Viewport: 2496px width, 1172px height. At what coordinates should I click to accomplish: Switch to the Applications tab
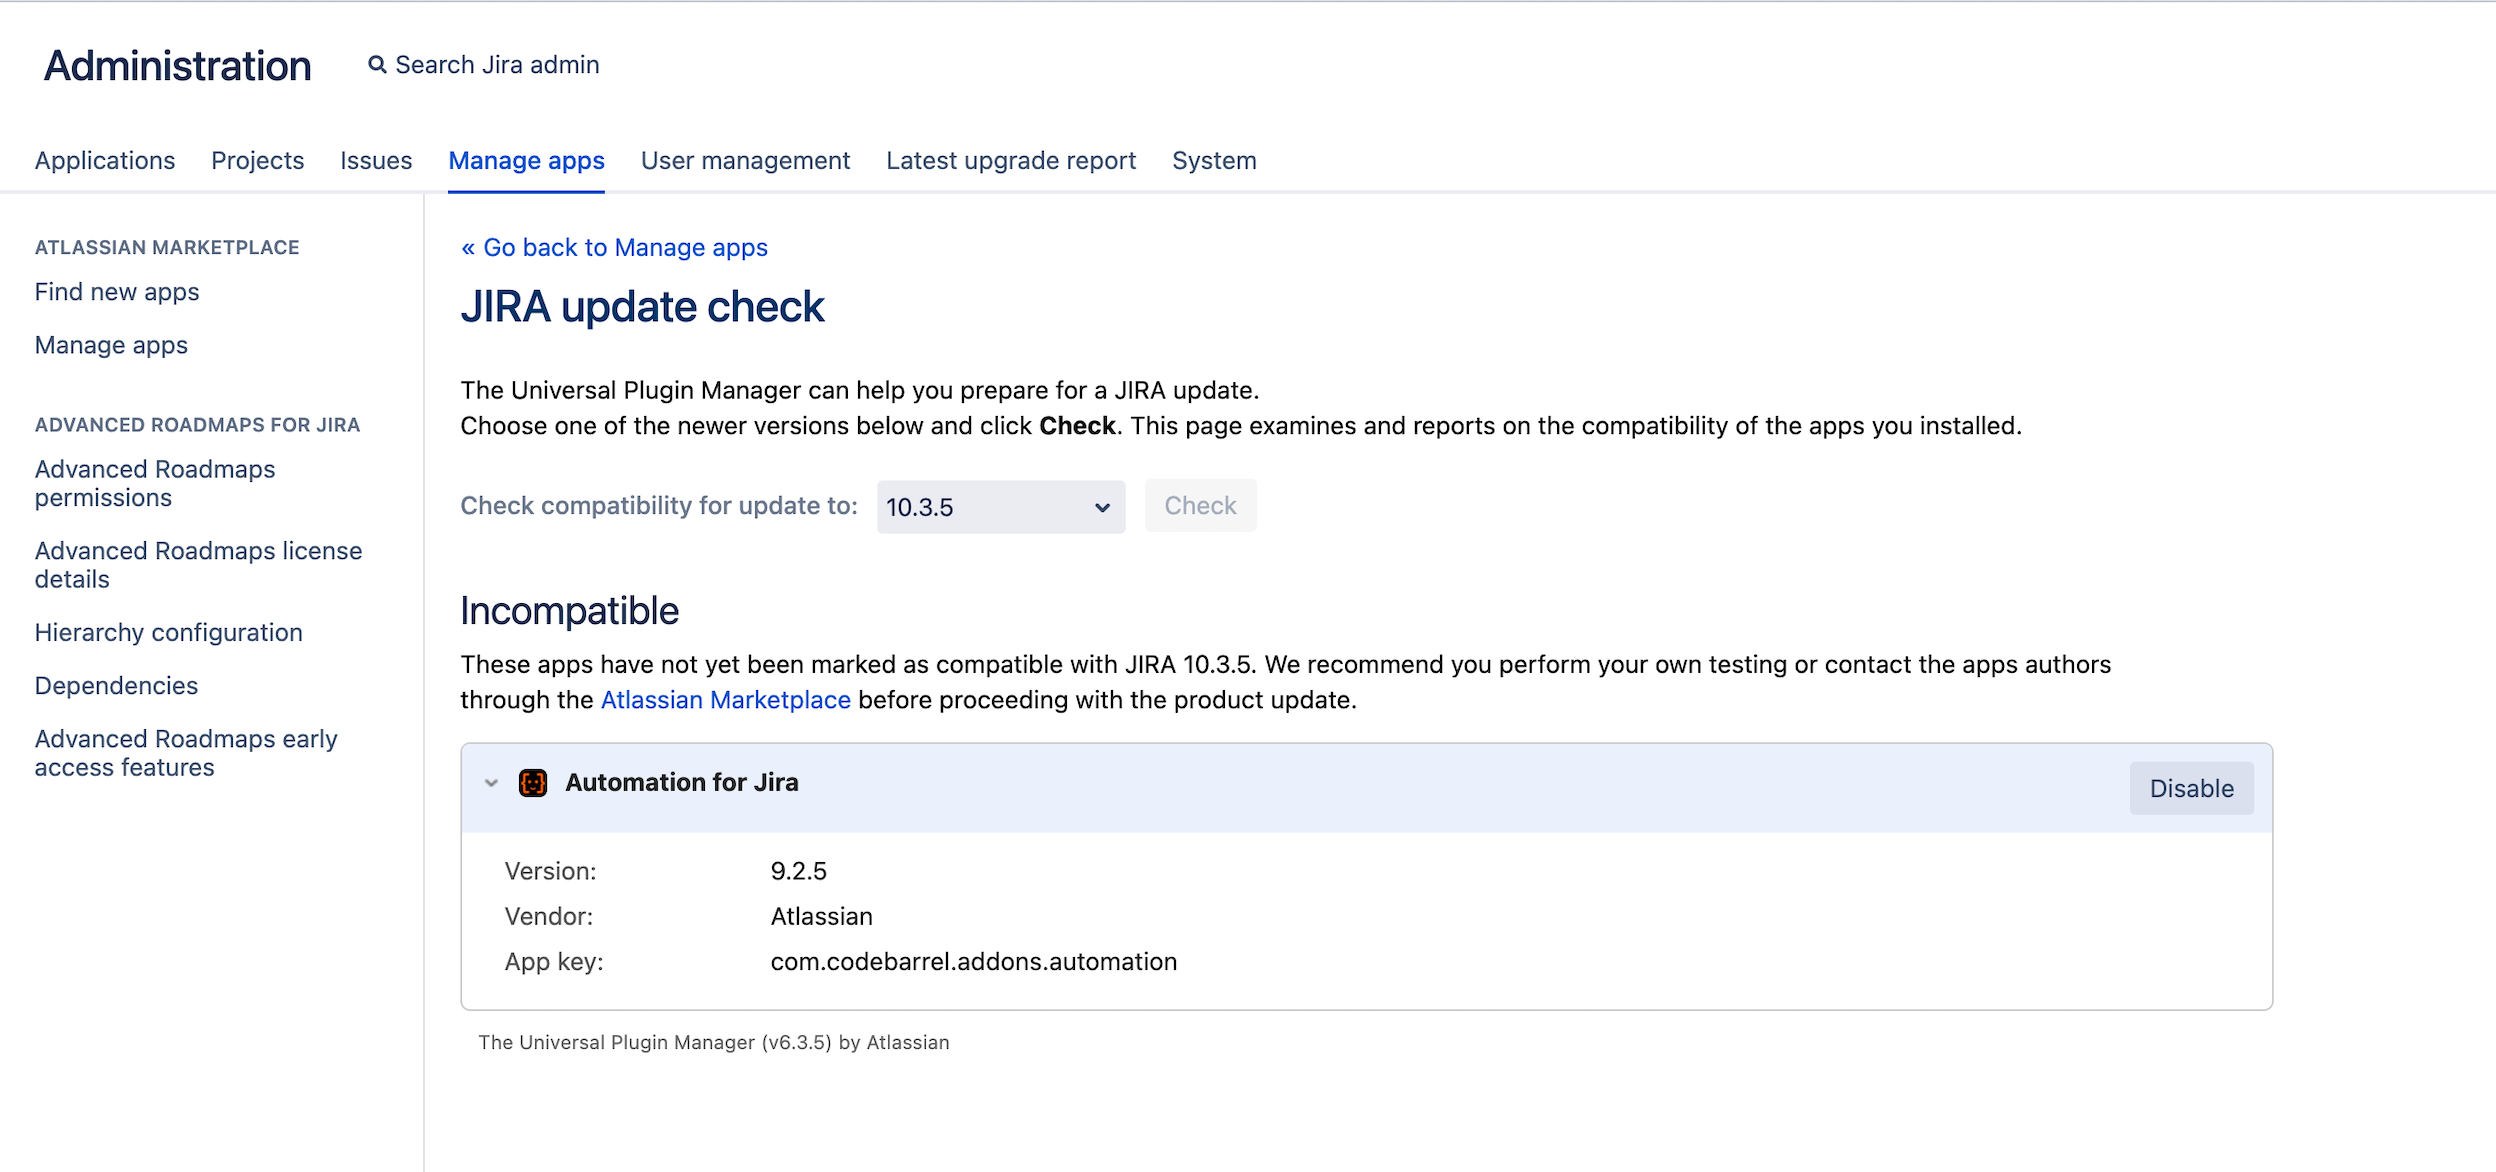(105, 161)
